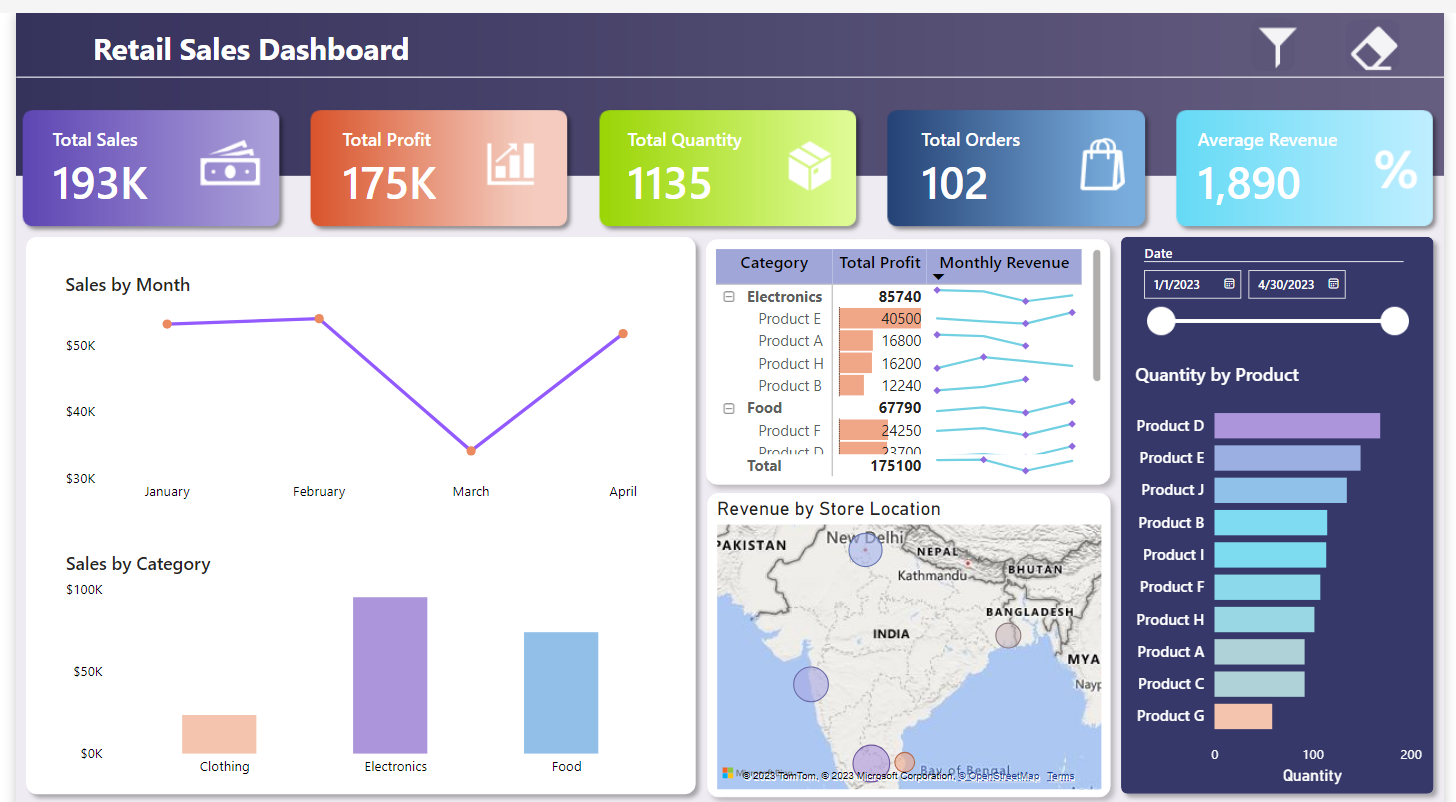Click the profit table vertical scrollbar
1456x802 pixels.
[x=1097, y=315]
